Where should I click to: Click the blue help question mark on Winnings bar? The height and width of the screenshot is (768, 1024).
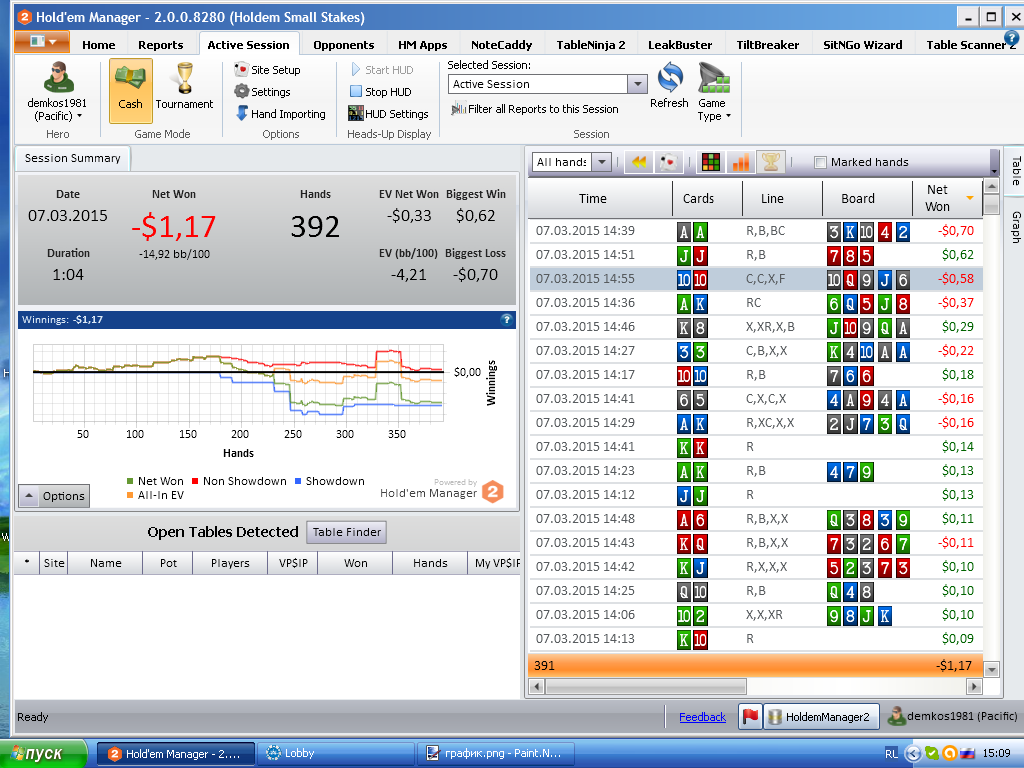pyautogui.click(x=506, y=319)
